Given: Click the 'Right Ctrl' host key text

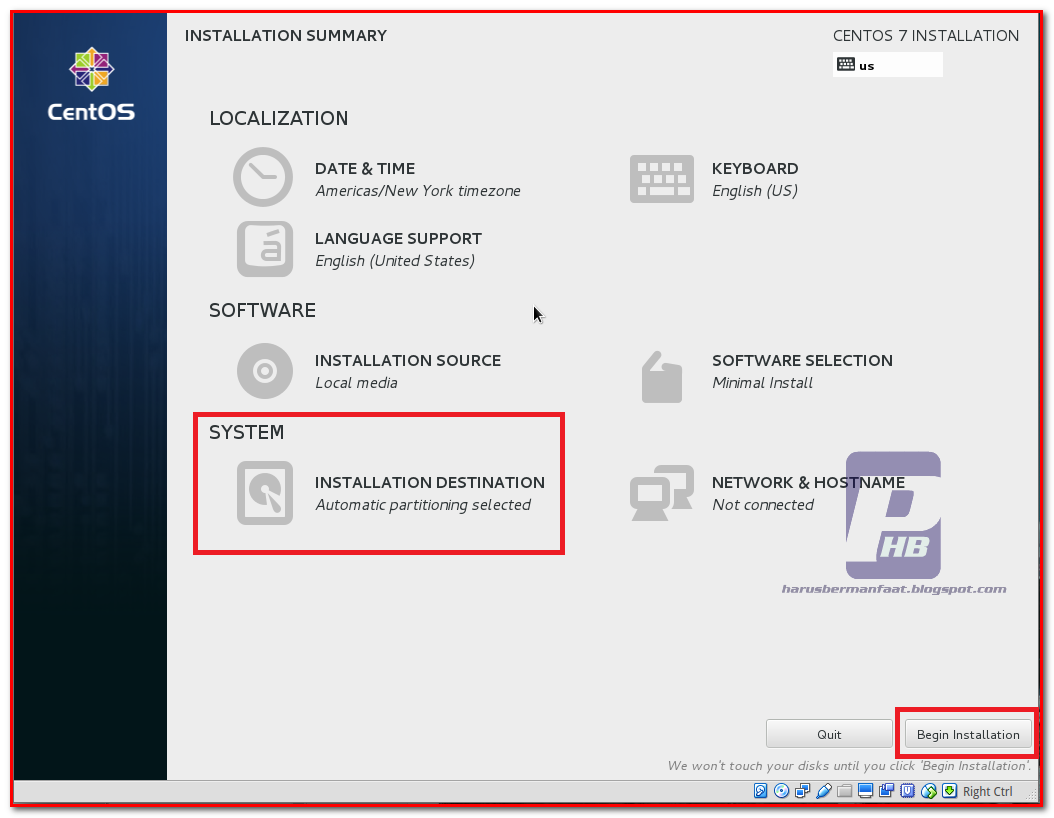Looking at the screenshot, I should (987, 791).
